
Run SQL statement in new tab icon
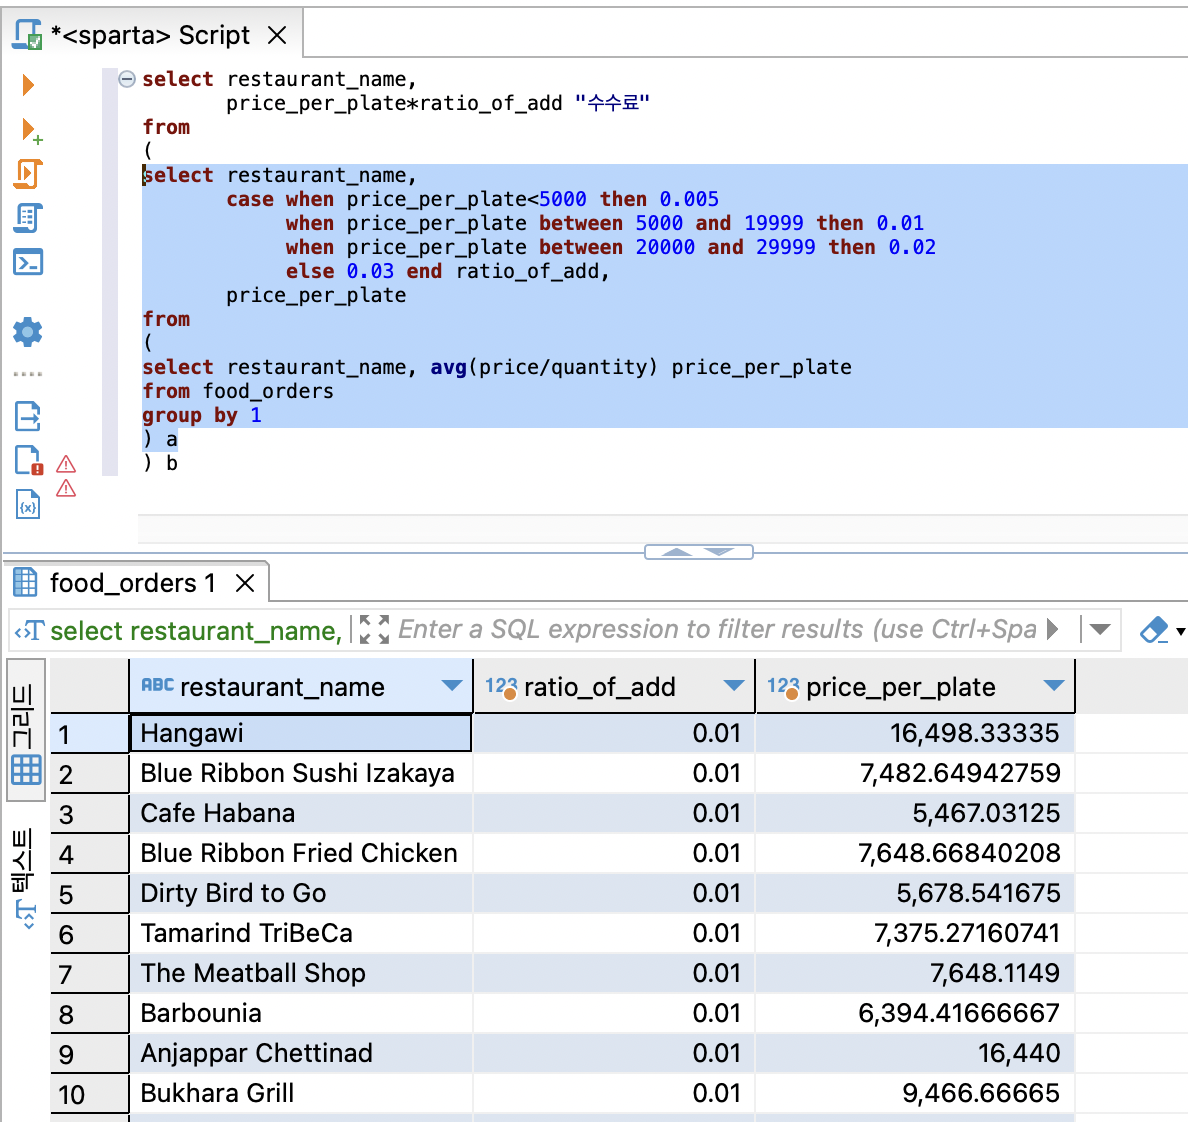click(x=31, y=130)
